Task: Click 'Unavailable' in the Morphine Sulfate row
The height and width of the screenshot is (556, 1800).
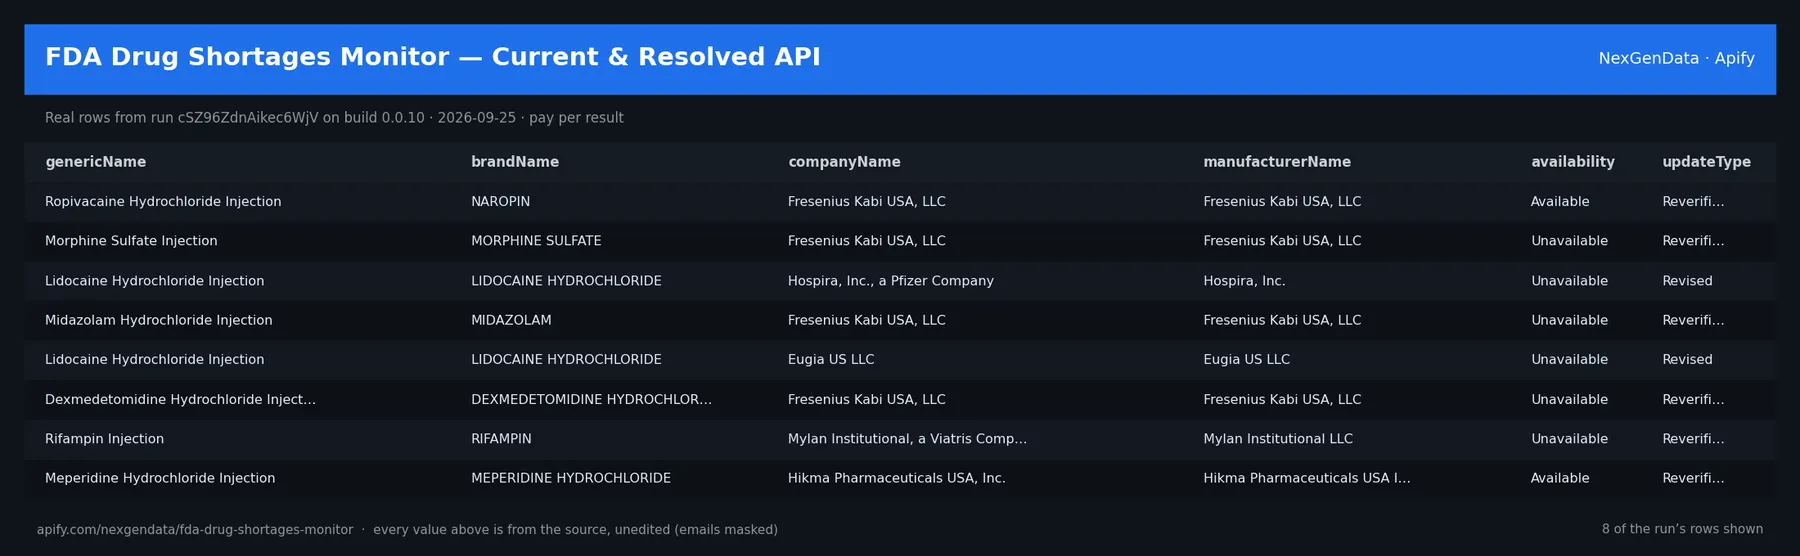Action: point(1569,241)
